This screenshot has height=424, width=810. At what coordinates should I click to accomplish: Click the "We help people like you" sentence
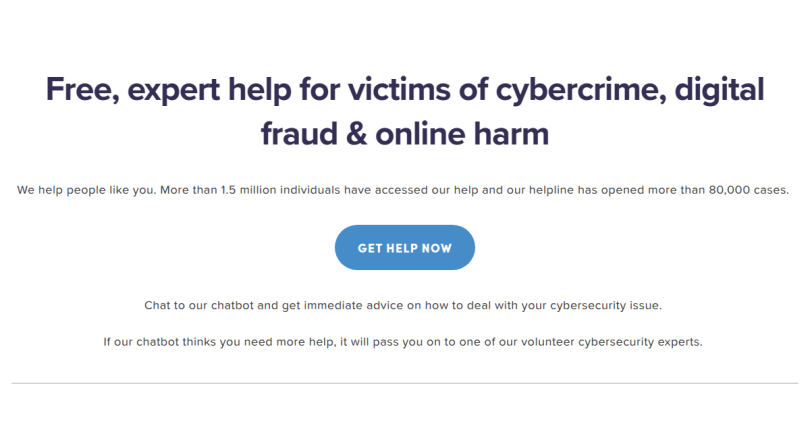coord(87,190)
